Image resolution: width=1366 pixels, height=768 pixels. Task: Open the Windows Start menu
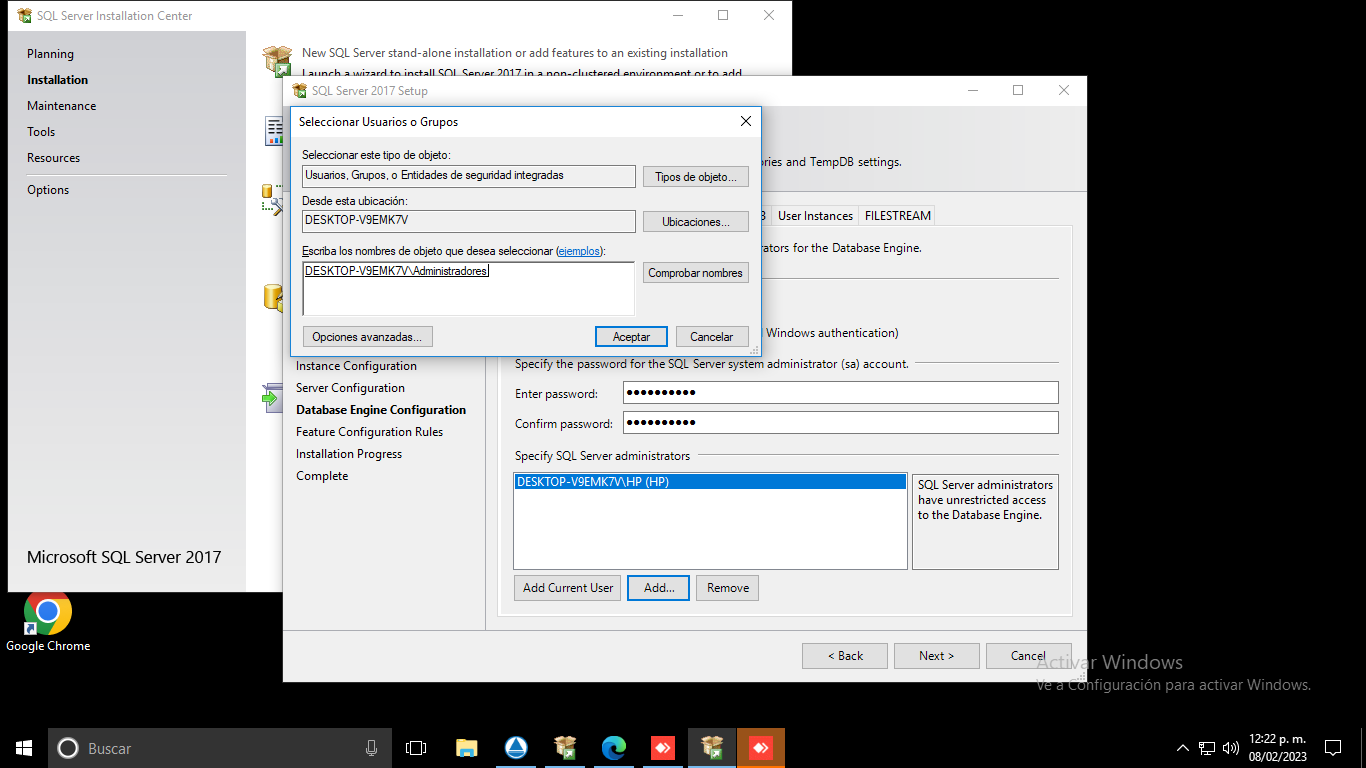pos(24,748)
